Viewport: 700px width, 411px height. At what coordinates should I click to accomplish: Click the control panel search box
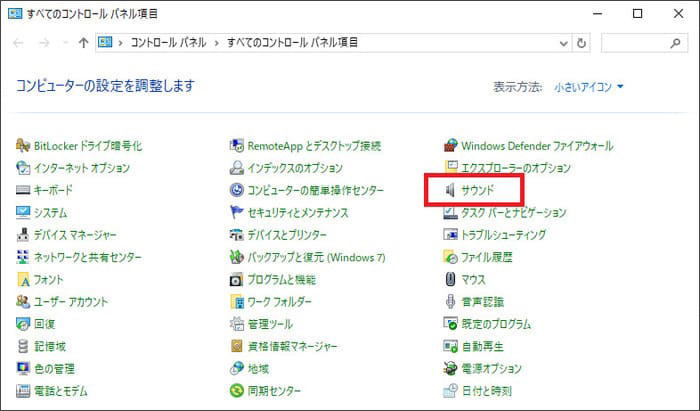(644, 43)
